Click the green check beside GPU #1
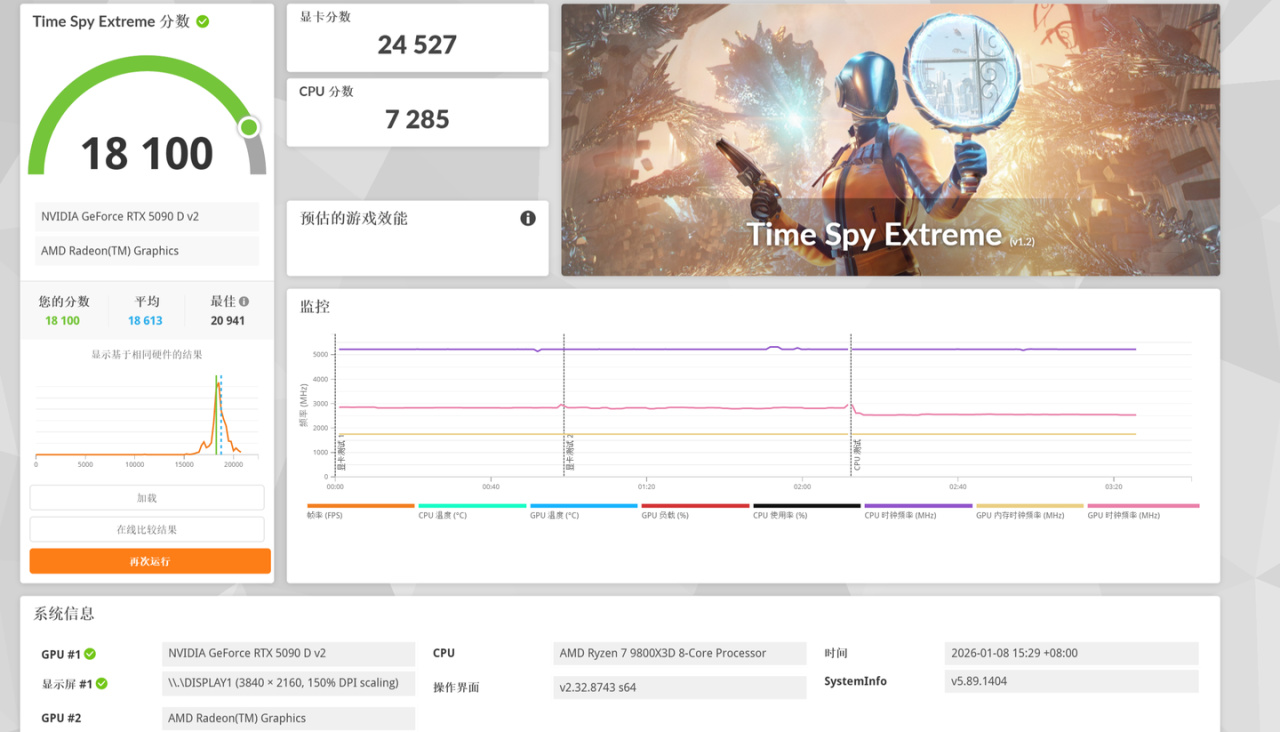This screenshot has height=732, width=1280. [90, 654]
